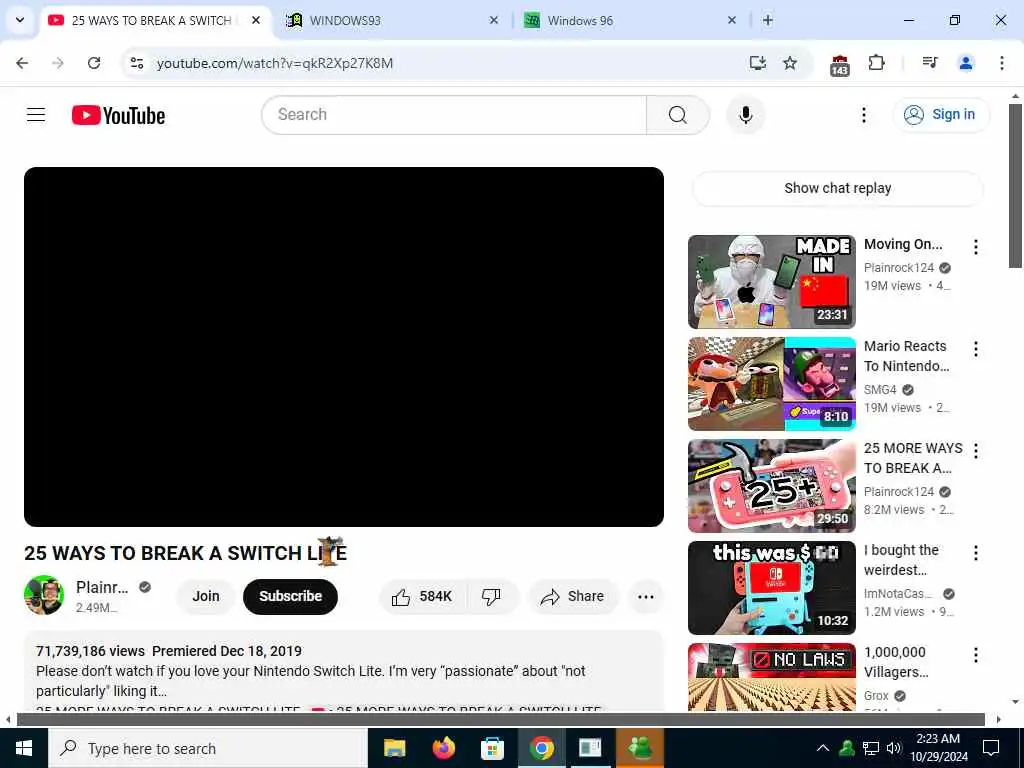Click the Windows taskbar search box

208,748
